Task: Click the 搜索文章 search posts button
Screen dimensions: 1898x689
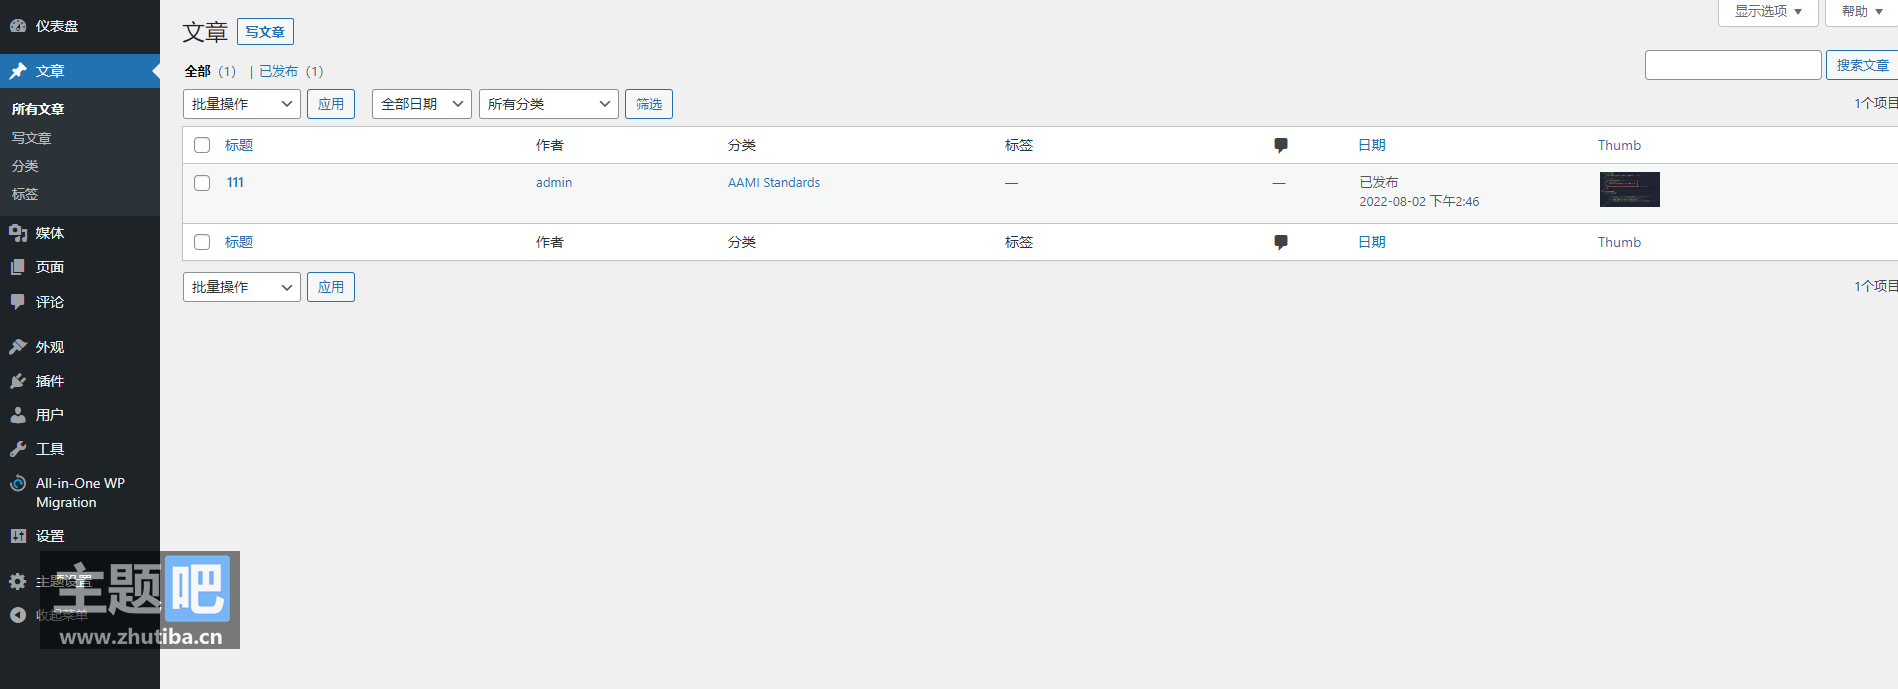Action: pos(1862,65)
